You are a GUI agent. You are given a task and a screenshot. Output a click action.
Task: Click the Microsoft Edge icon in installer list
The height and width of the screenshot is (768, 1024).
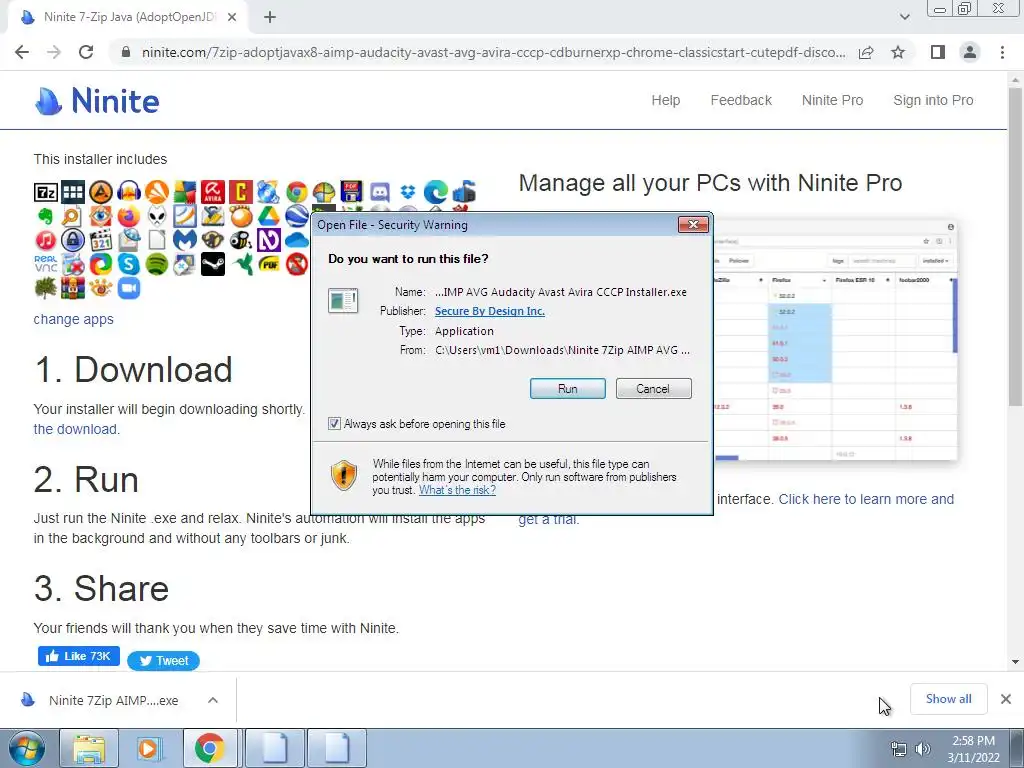(436, 192)
